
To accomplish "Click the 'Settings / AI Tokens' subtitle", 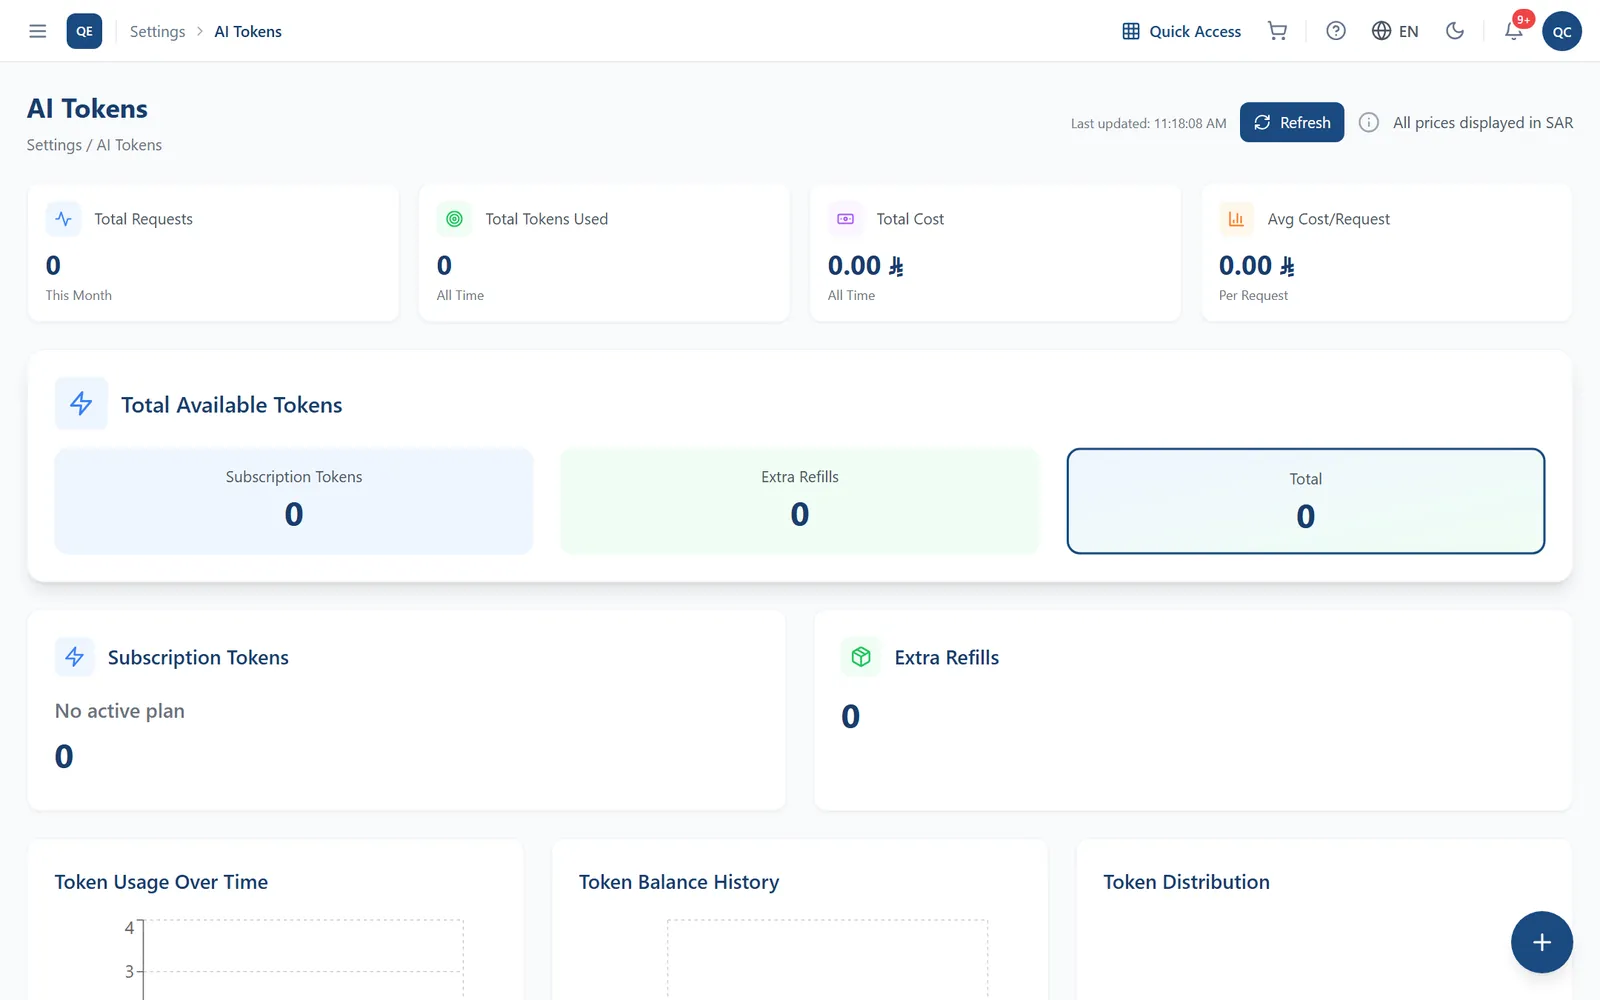I will (94, 145).
